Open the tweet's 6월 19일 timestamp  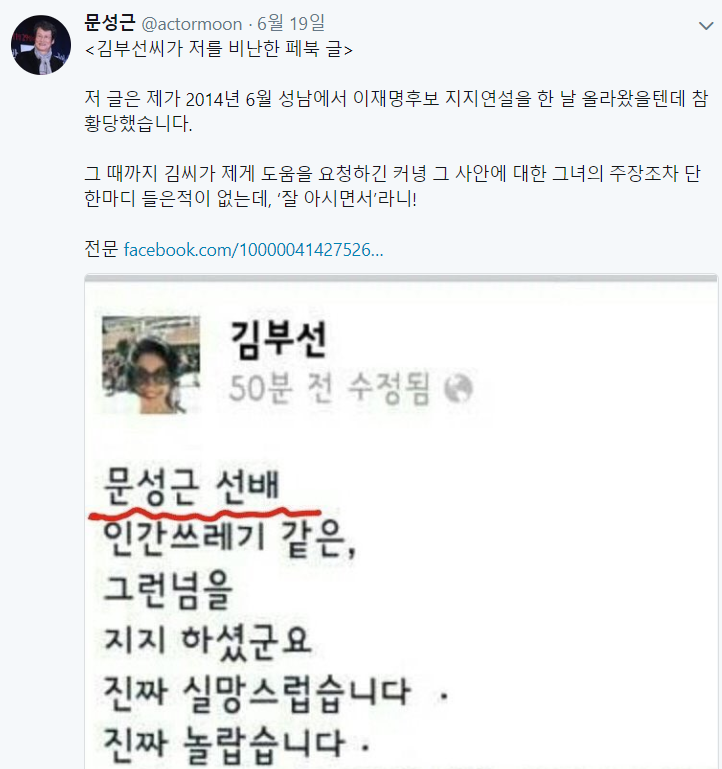[291, 23]
